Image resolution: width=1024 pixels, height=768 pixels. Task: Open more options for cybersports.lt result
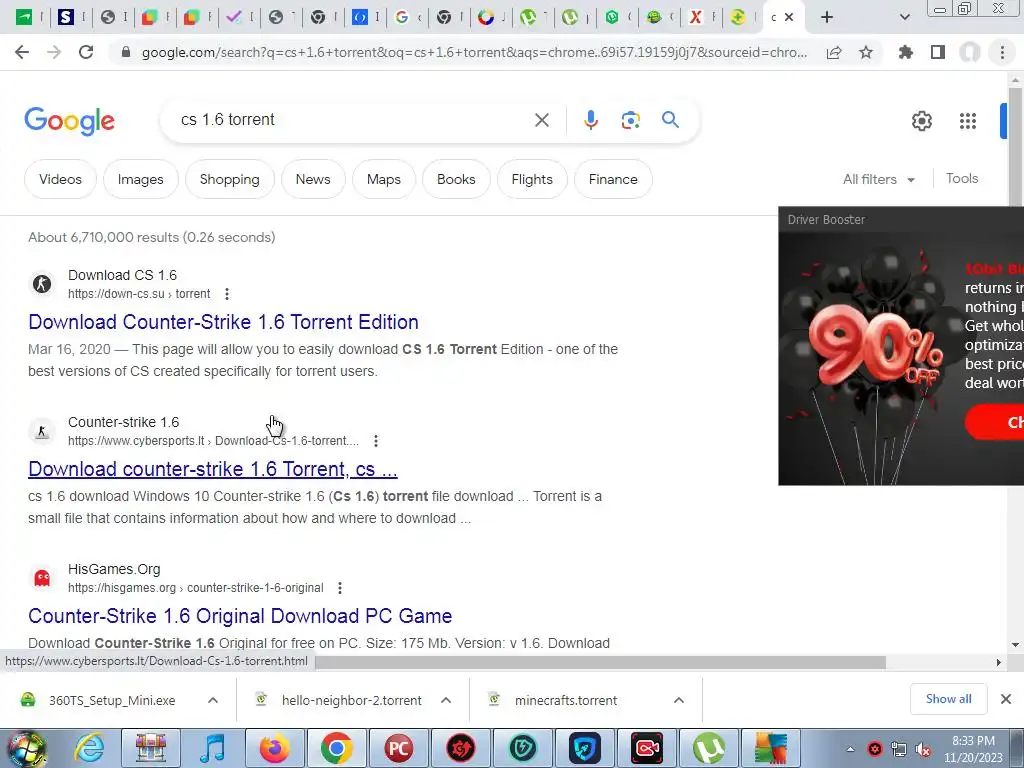click(376, 441)
